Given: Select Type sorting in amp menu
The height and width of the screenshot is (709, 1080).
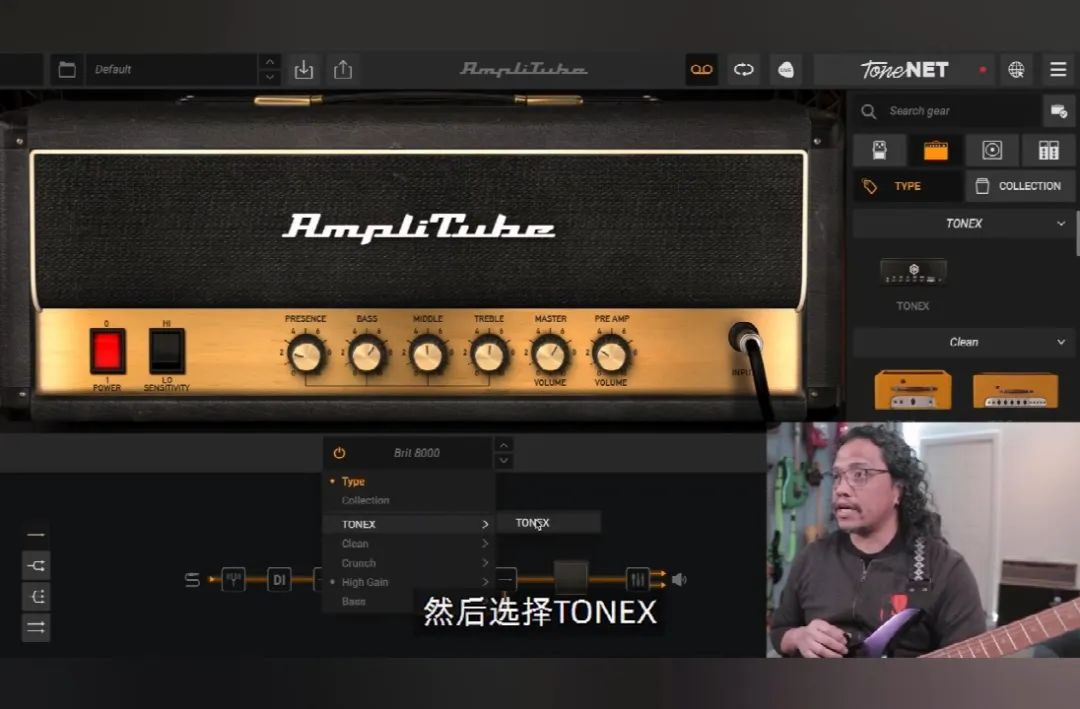Looking at the screenshot, I should point(353,482).
